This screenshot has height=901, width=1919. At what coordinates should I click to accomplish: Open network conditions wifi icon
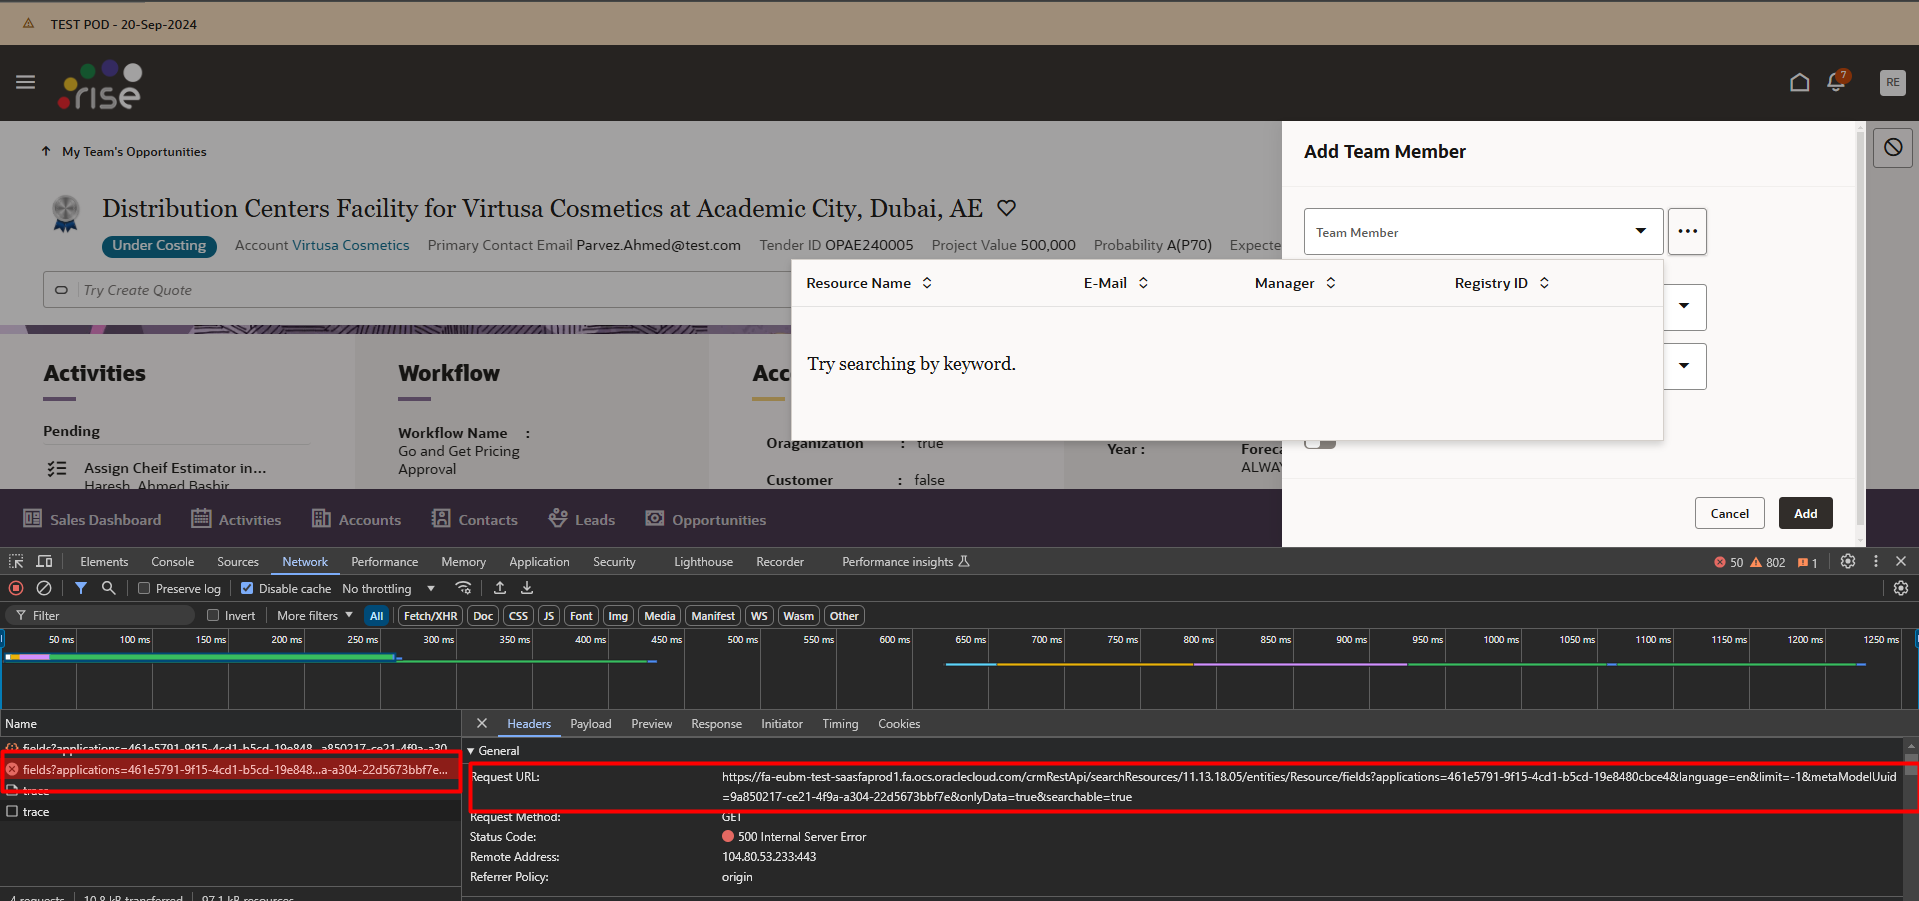point(463,588)
